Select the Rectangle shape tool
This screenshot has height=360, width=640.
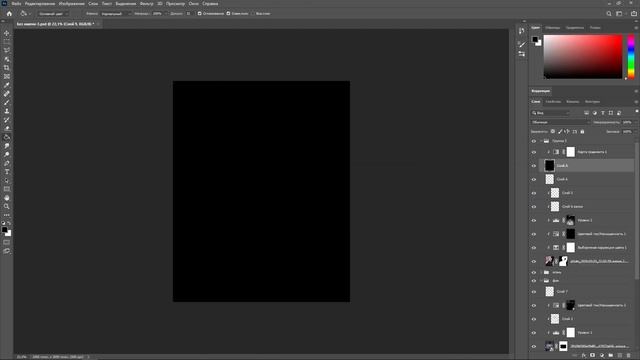pyautogui.click(x=7, y=189)
